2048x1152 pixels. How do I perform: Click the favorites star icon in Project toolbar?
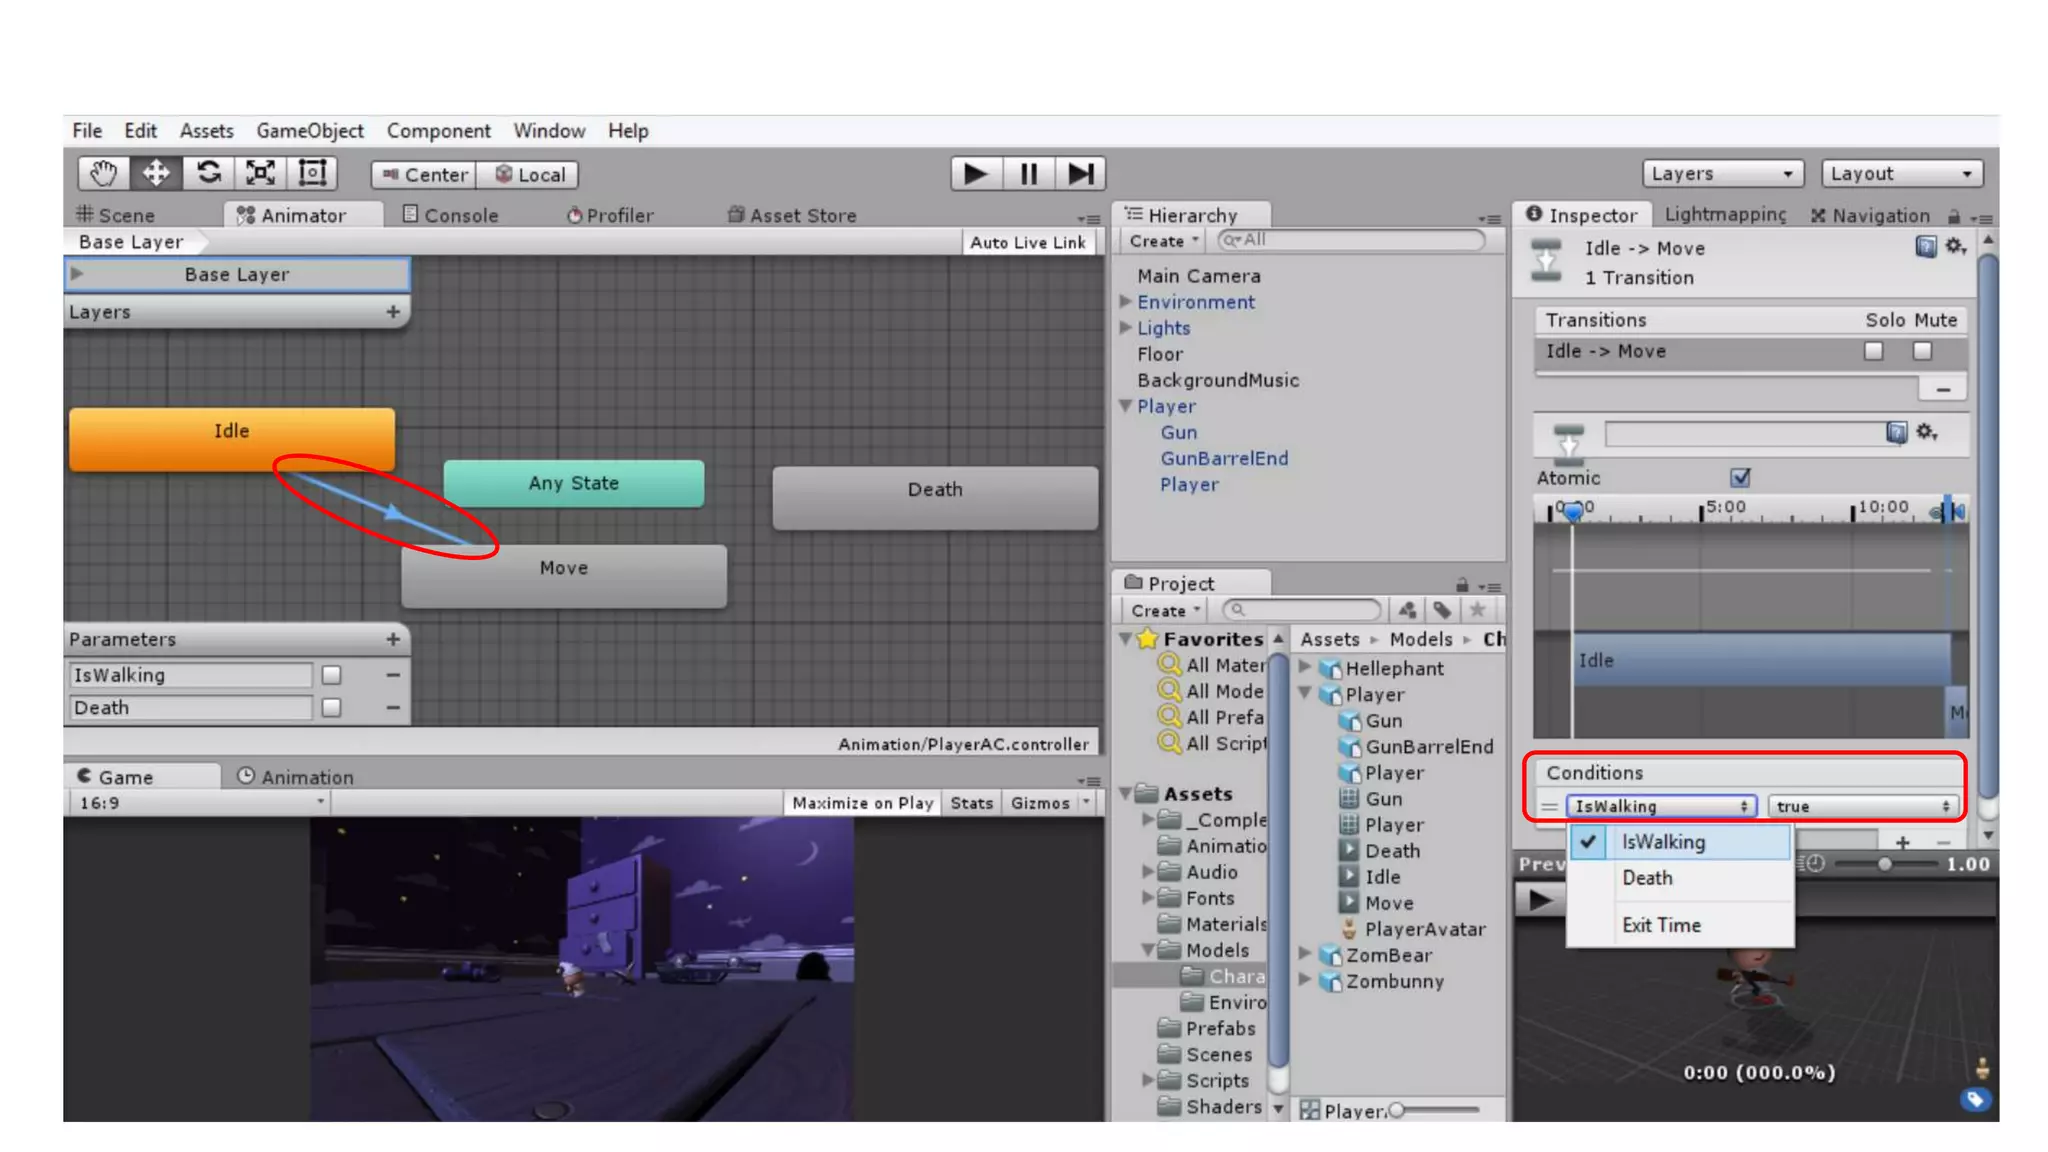point(1477,610)
